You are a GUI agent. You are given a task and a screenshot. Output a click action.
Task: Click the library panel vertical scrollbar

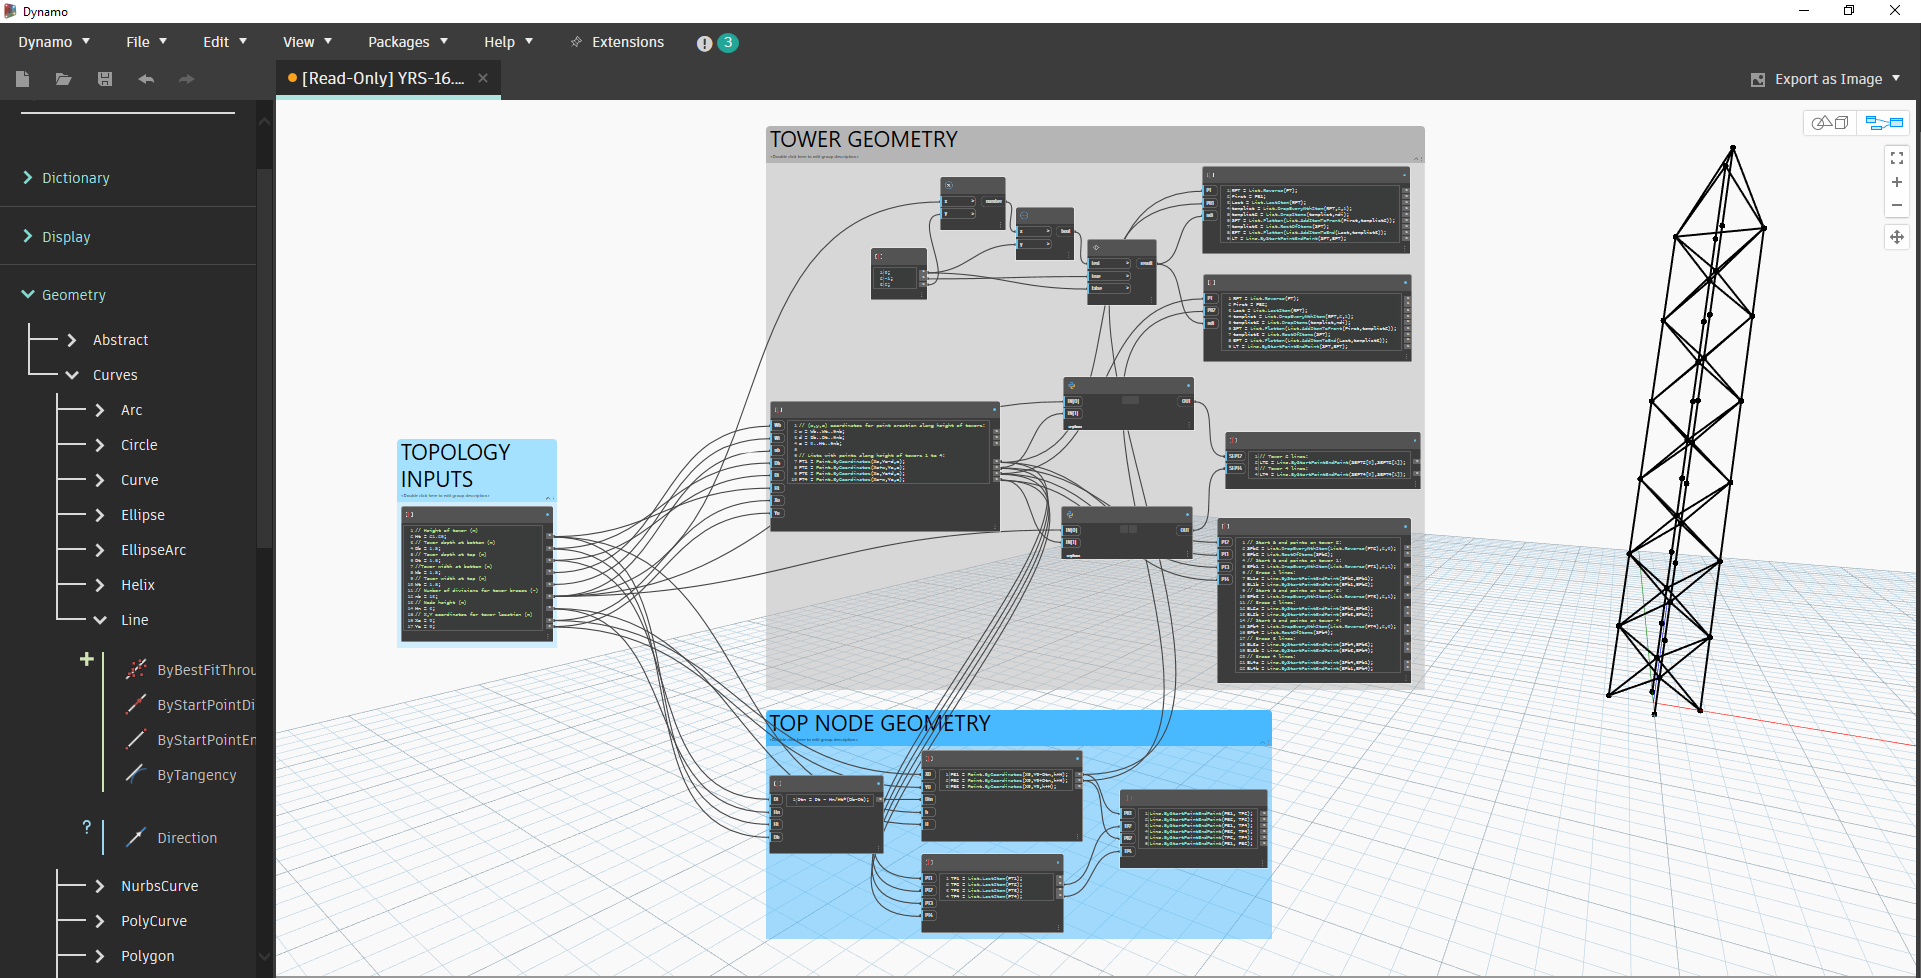pyautogui.click(x=265, y=358)
